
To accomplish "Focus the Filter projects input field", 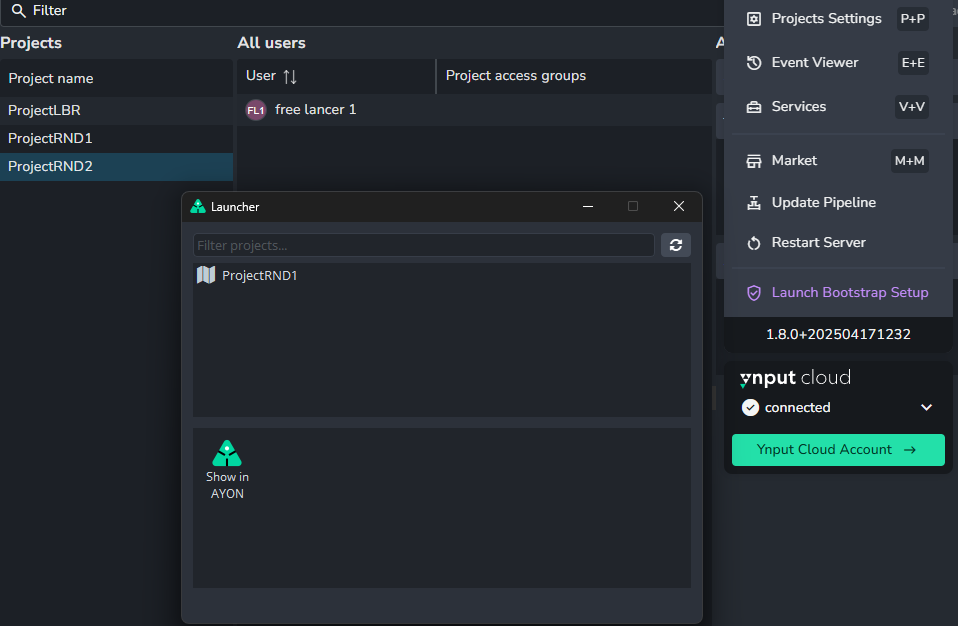I will [x=423, y=245].
